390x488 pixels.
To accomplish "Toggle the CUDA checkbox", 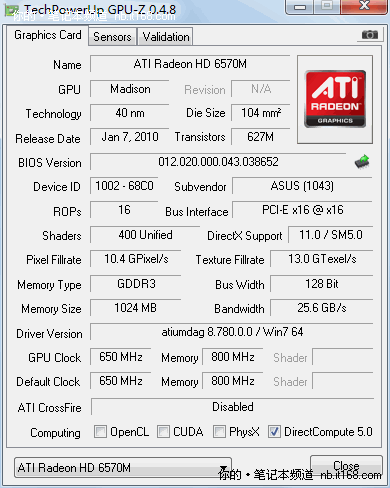I will (163, 432).
